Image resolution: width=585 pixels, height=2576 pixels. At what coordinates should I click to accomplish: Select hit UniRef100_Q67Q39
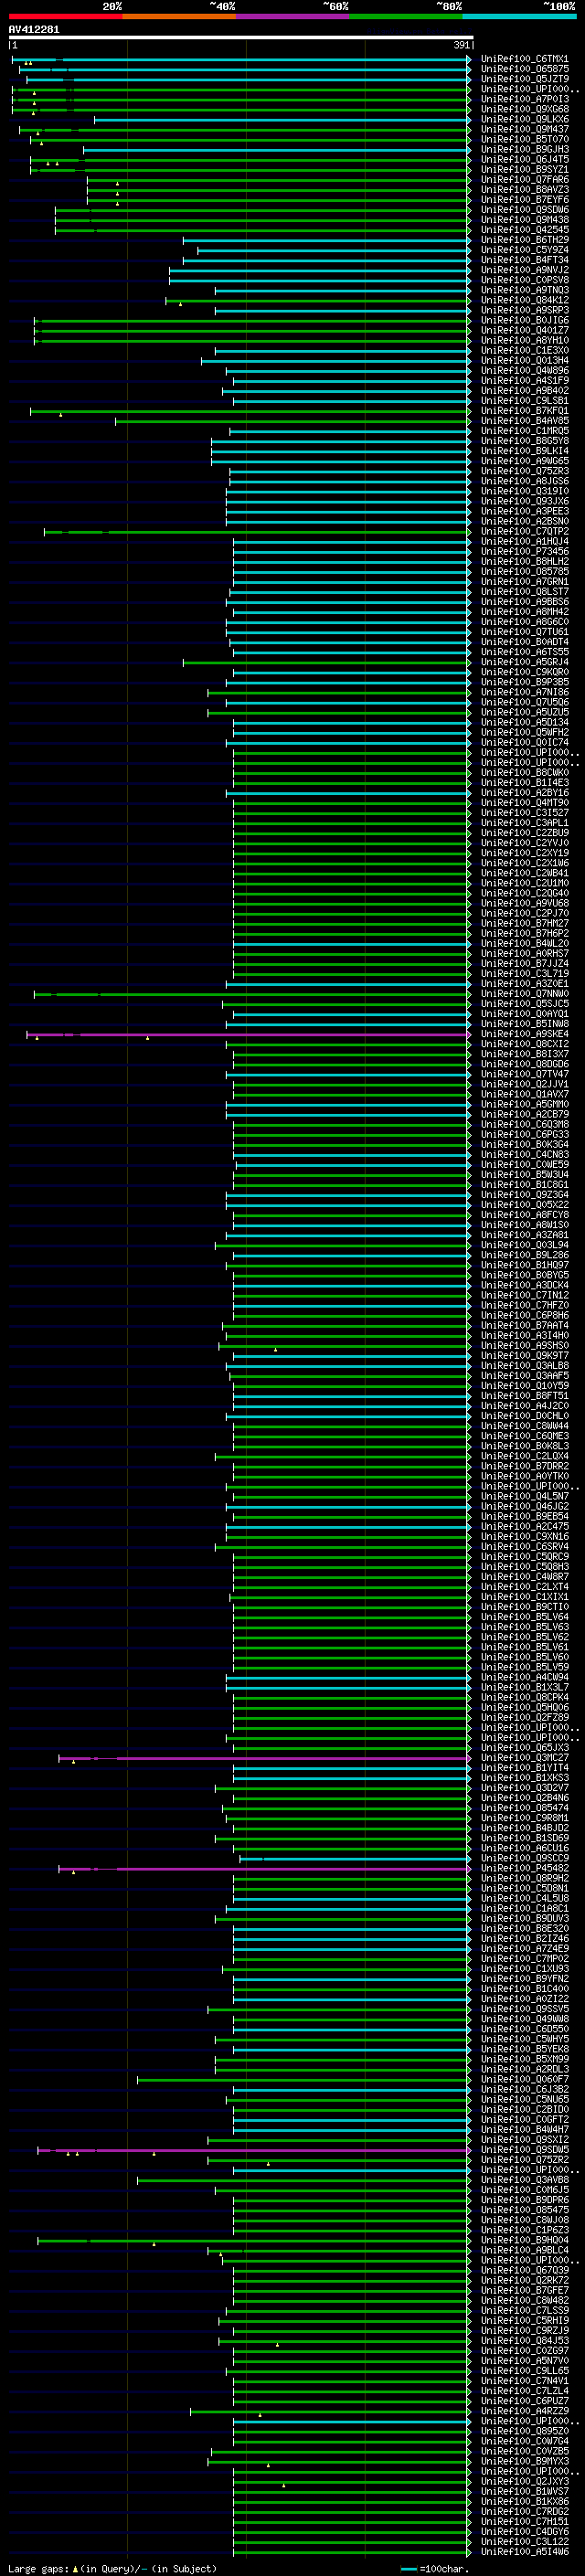tap(525, 2270)
